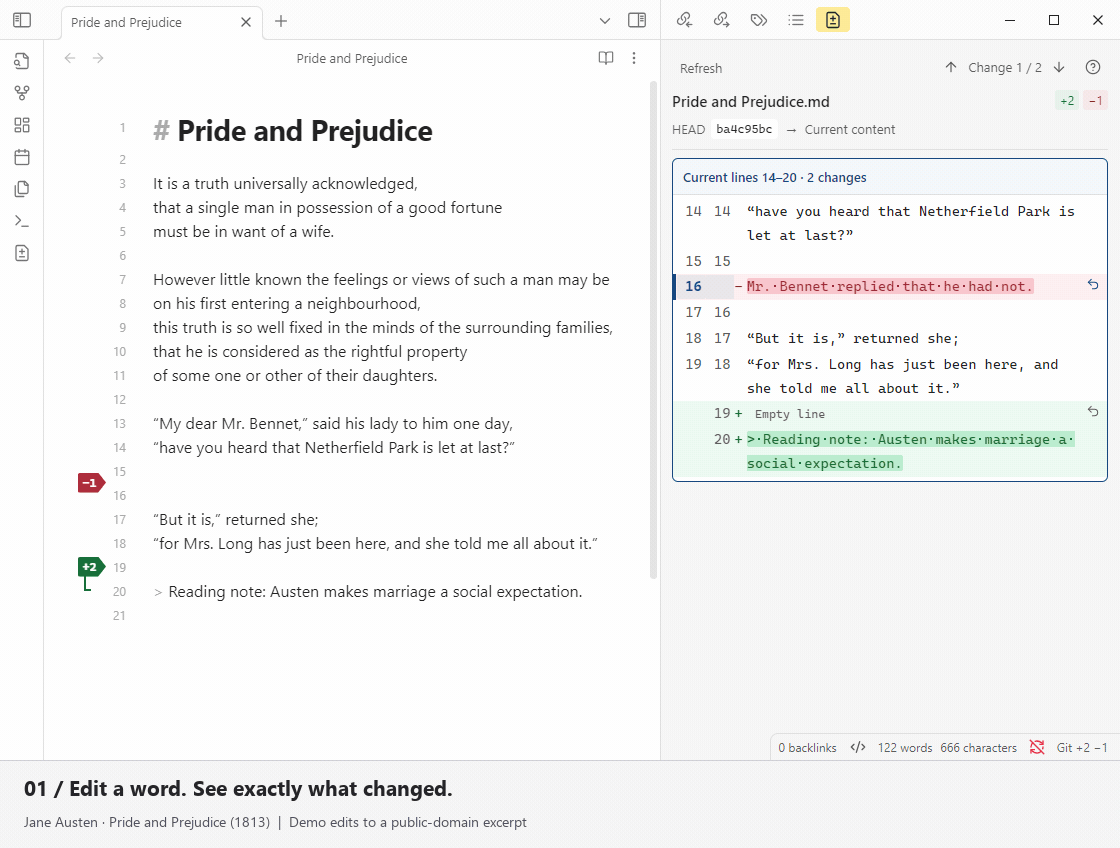Click line "But it is," returned she; in editor

(x=236, y=519)
